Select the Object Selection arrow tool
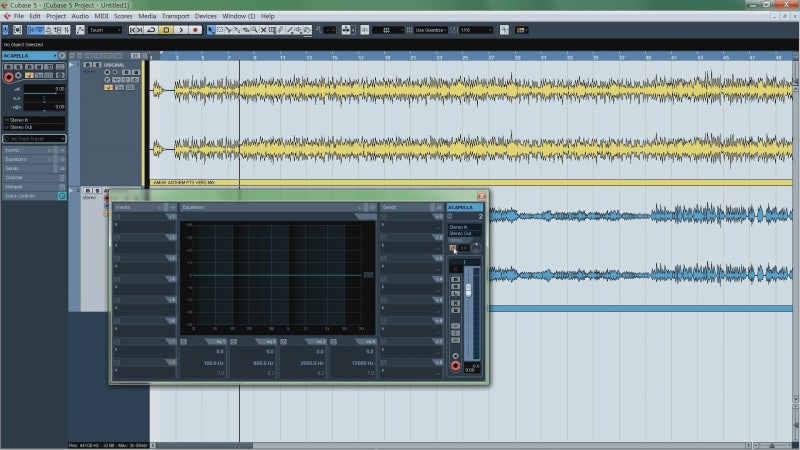Viewport: 800px width, 450px height. click(211, 30)
